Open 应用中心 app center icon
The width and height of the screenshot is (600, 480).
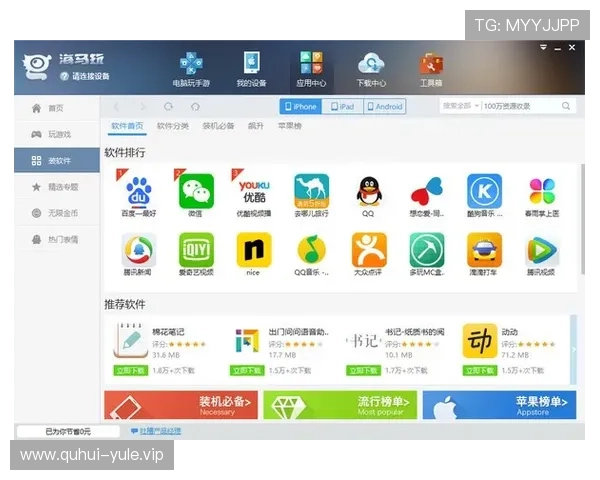311,69
